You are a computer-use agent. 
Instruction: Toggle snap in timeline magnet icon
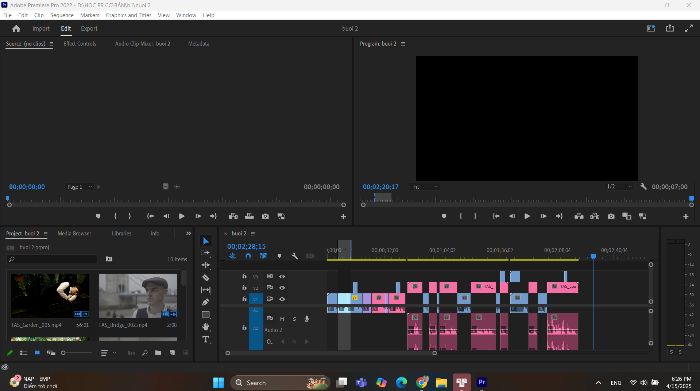click(x=248, y=256)
